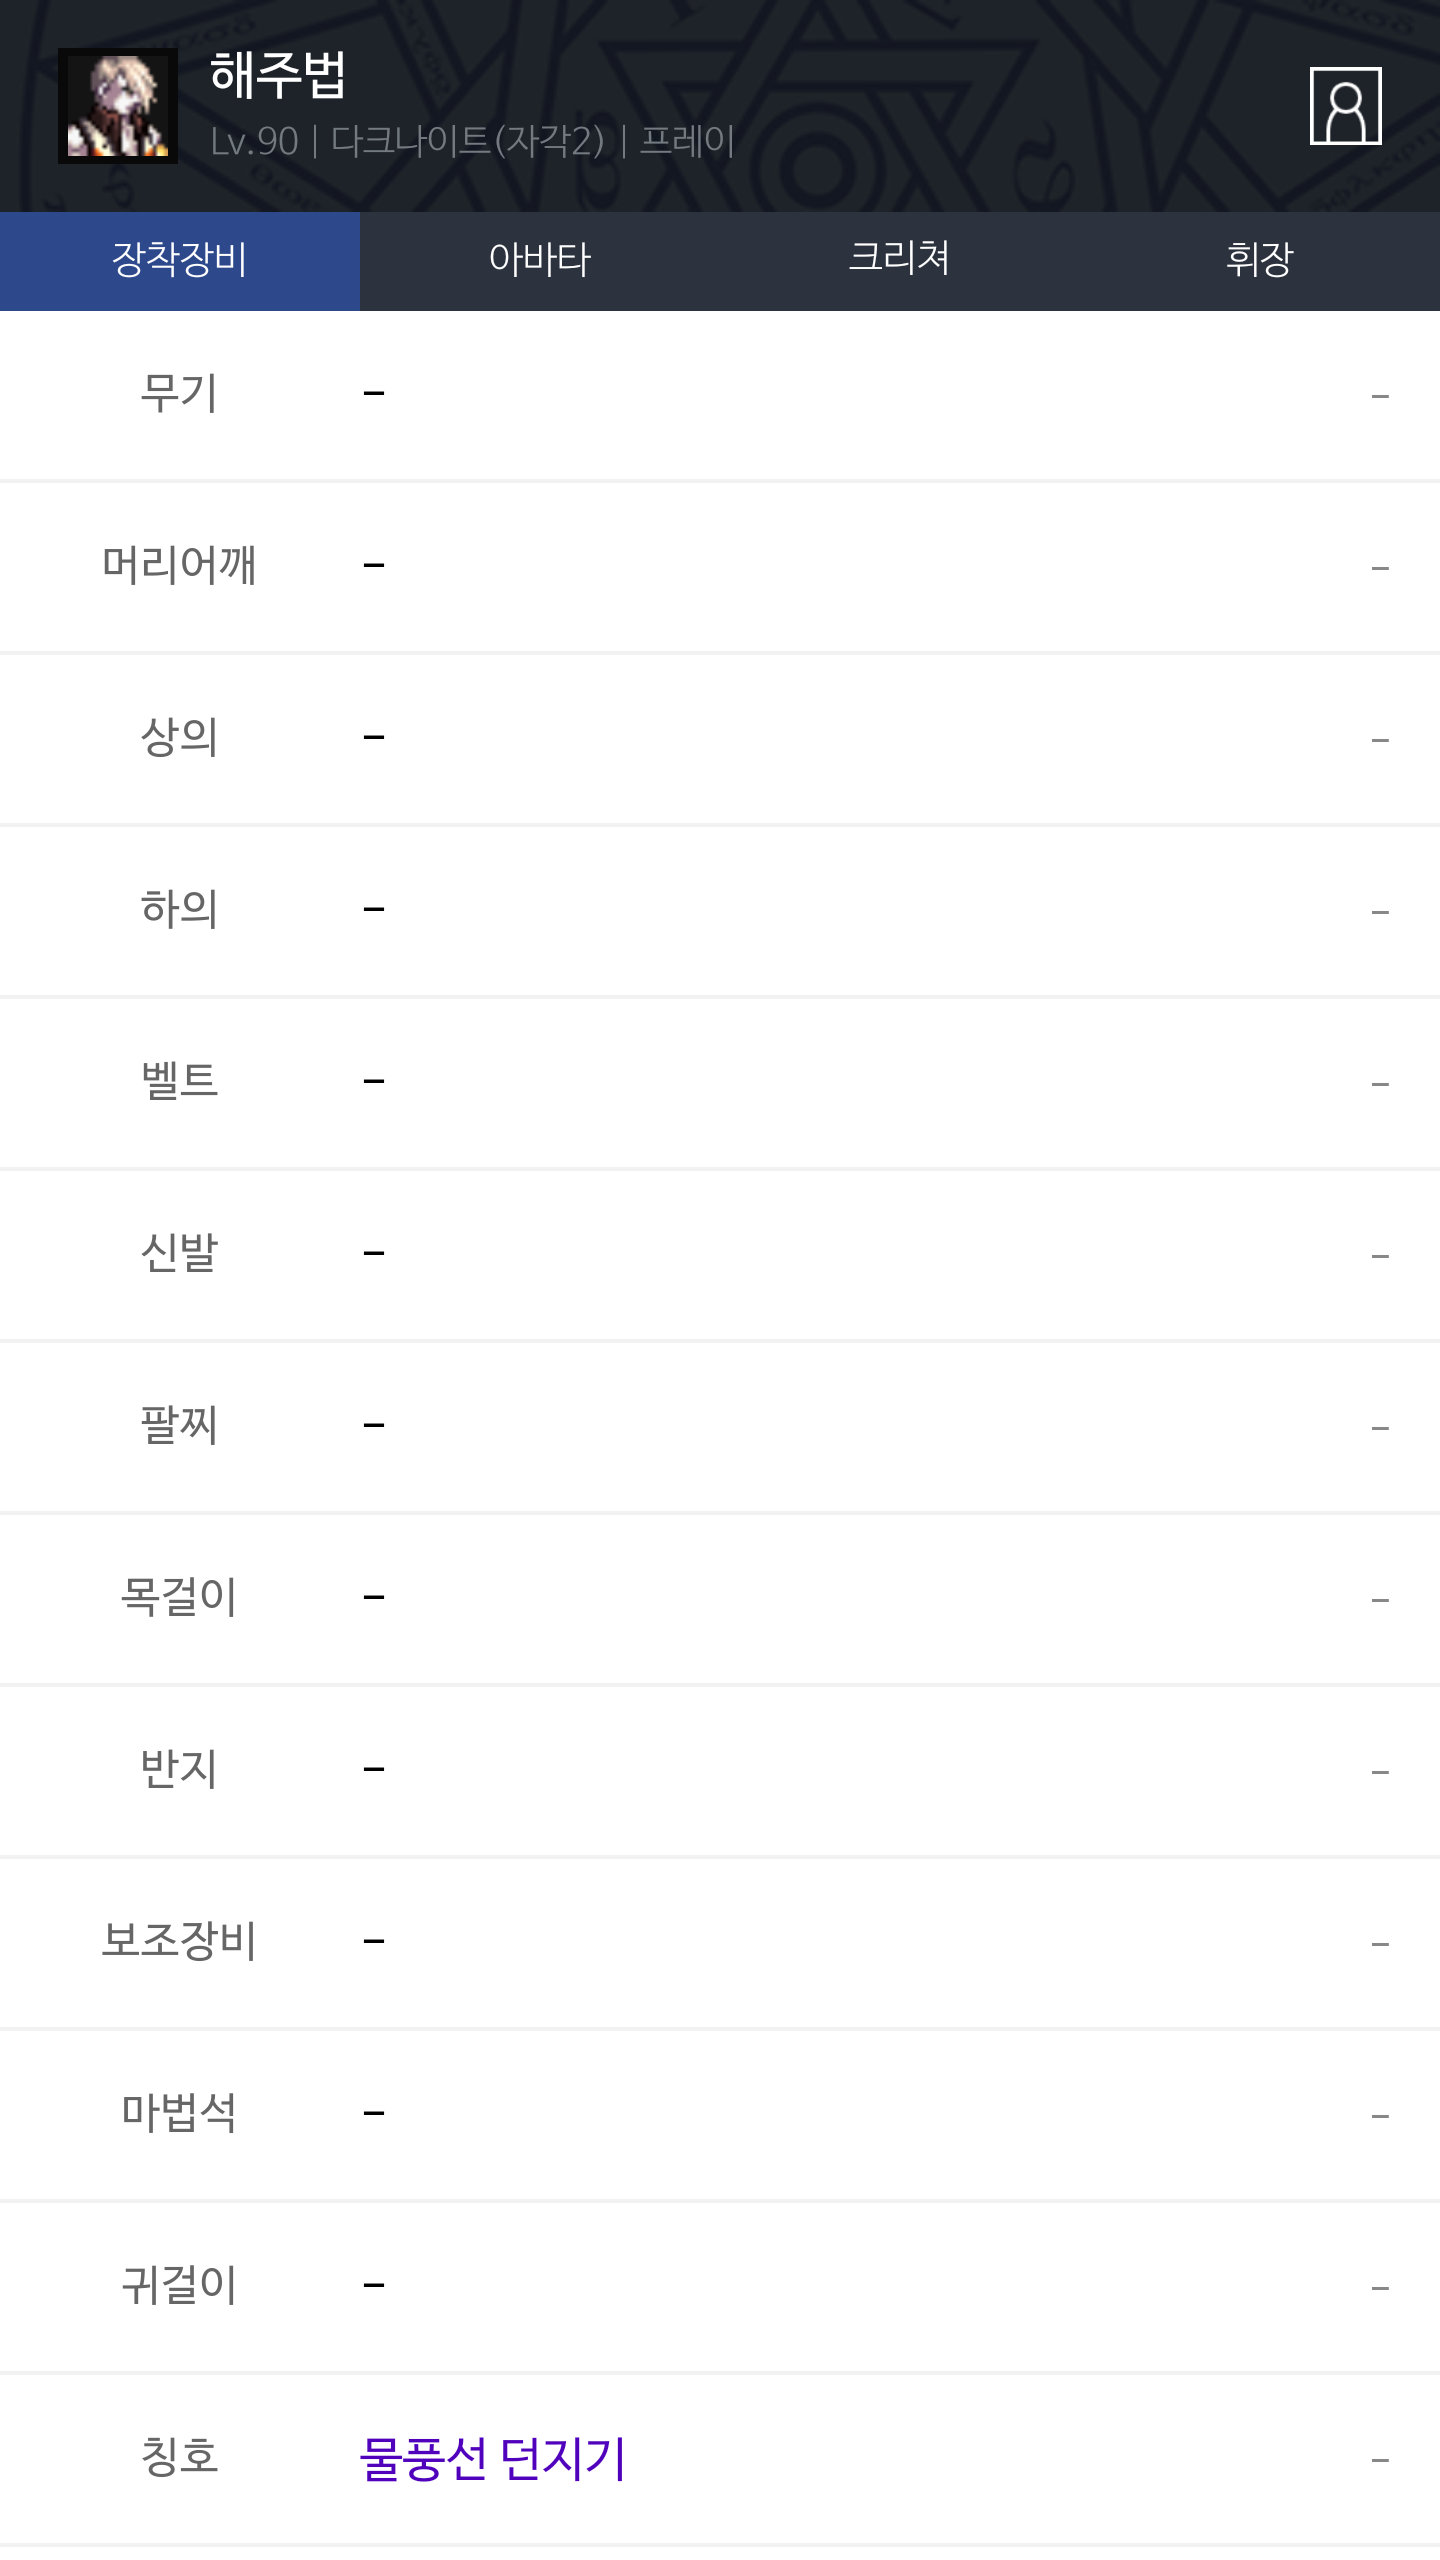Select the 보조장비 equipment row

pyautogui.click(x=720, y=1943)
